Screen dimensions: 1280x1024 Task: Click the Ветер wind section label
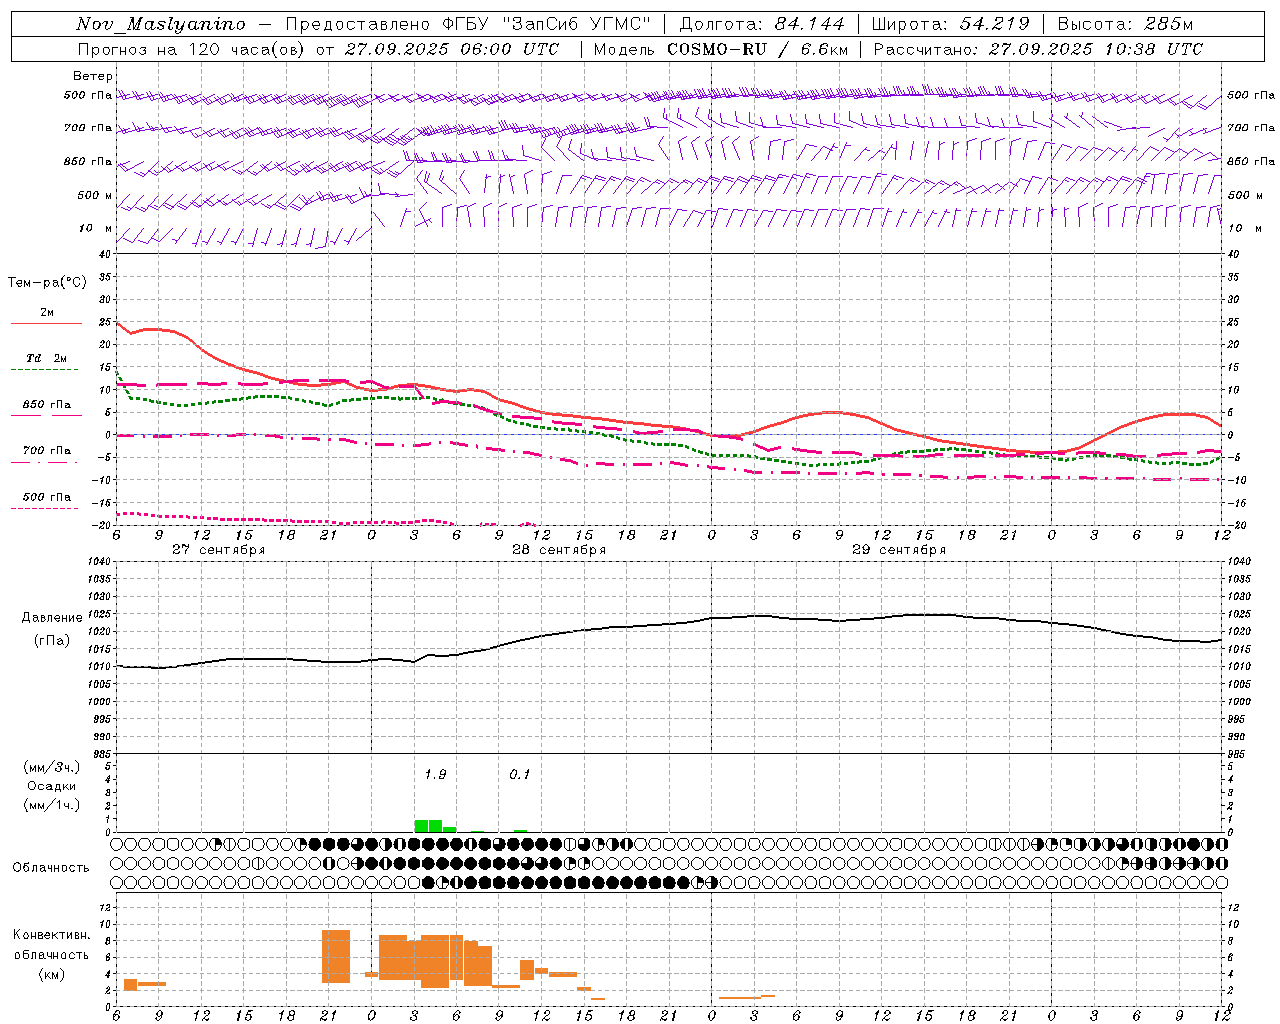pos(92,76)
